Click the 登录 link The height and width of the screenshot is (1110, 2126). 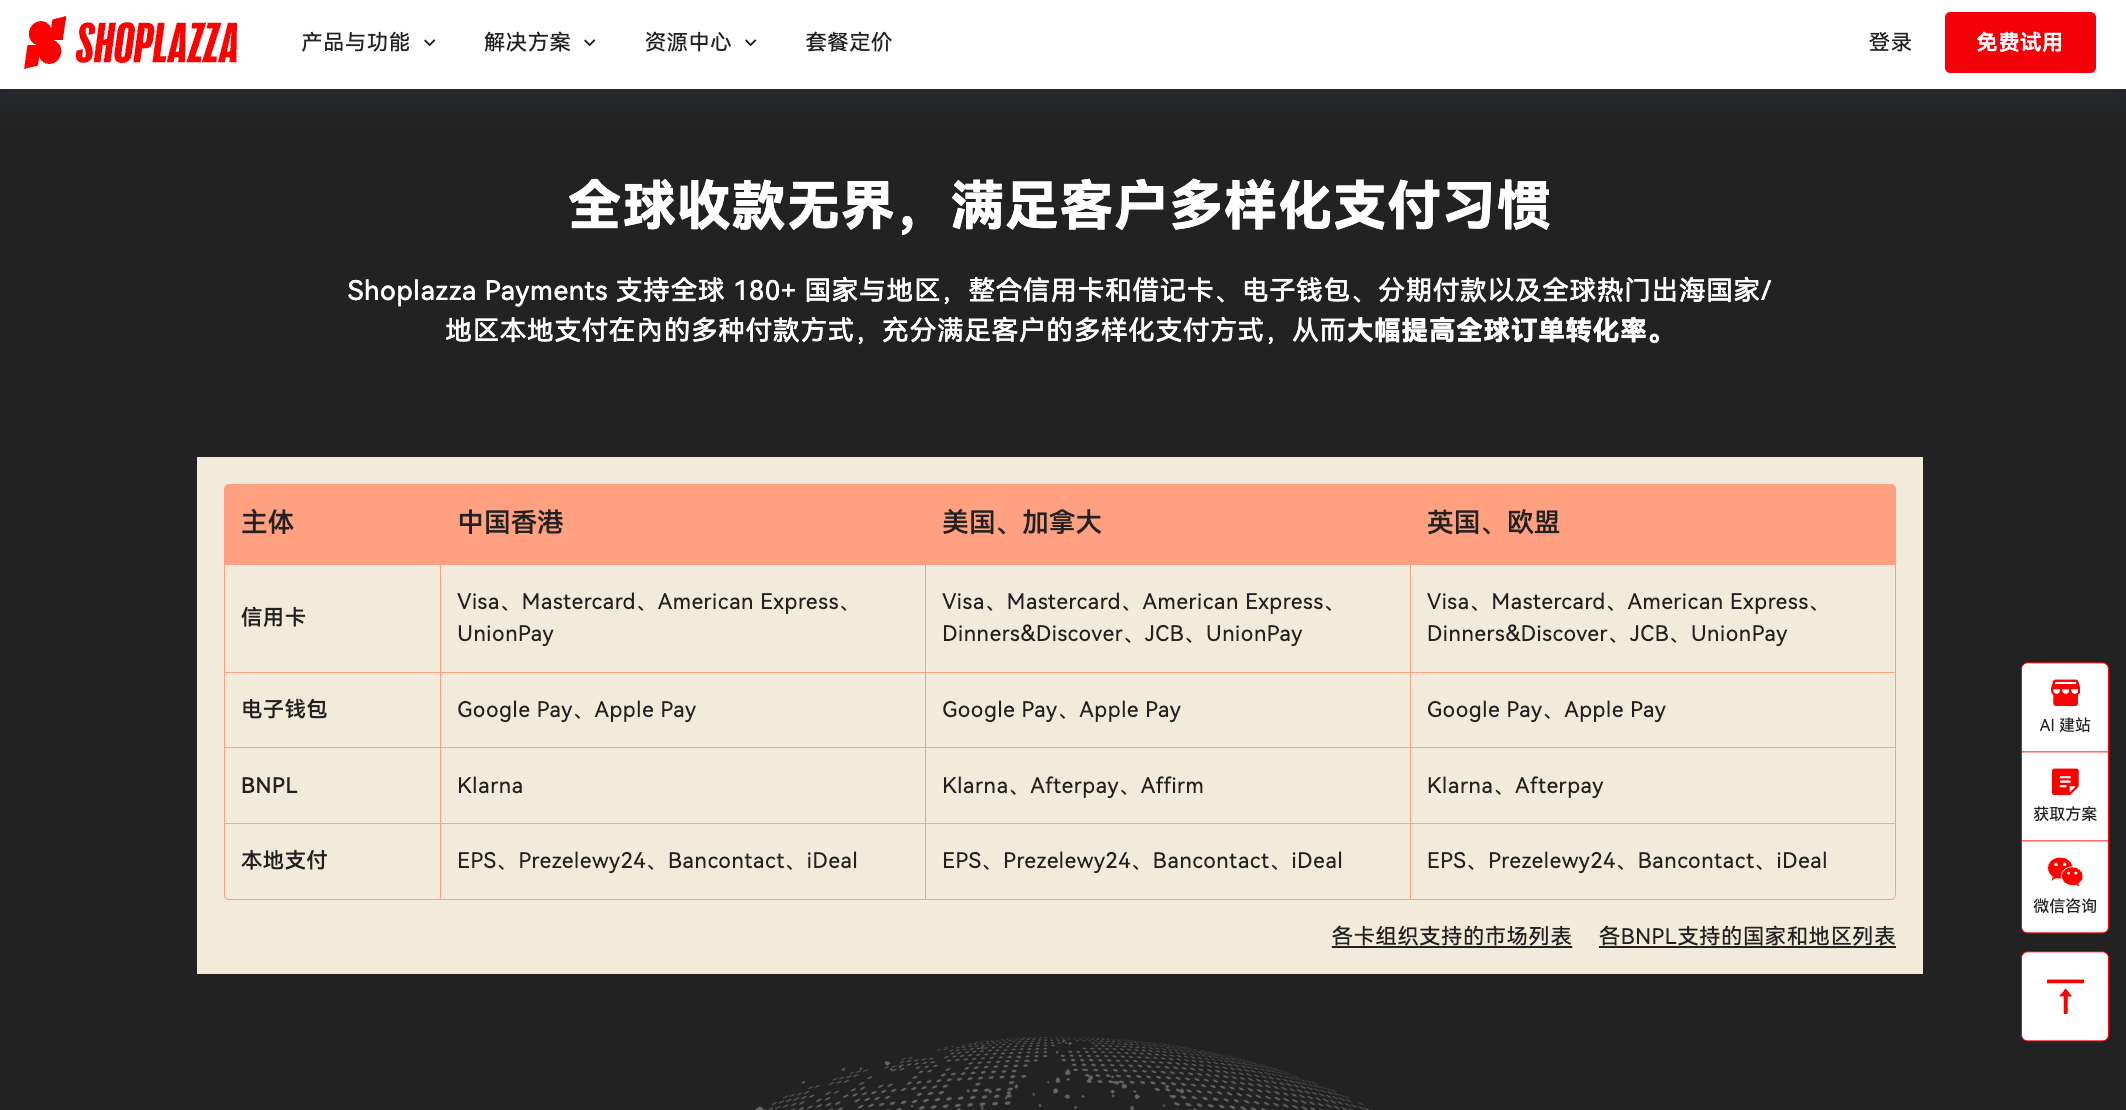(x=1890, y=43)
